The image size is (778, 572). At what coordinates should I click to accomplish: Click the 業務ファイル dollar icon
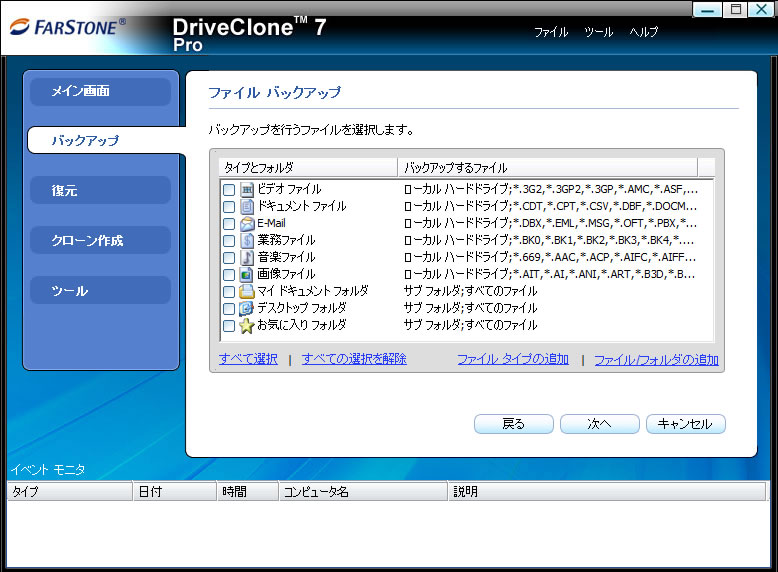[x=247, y=241]
